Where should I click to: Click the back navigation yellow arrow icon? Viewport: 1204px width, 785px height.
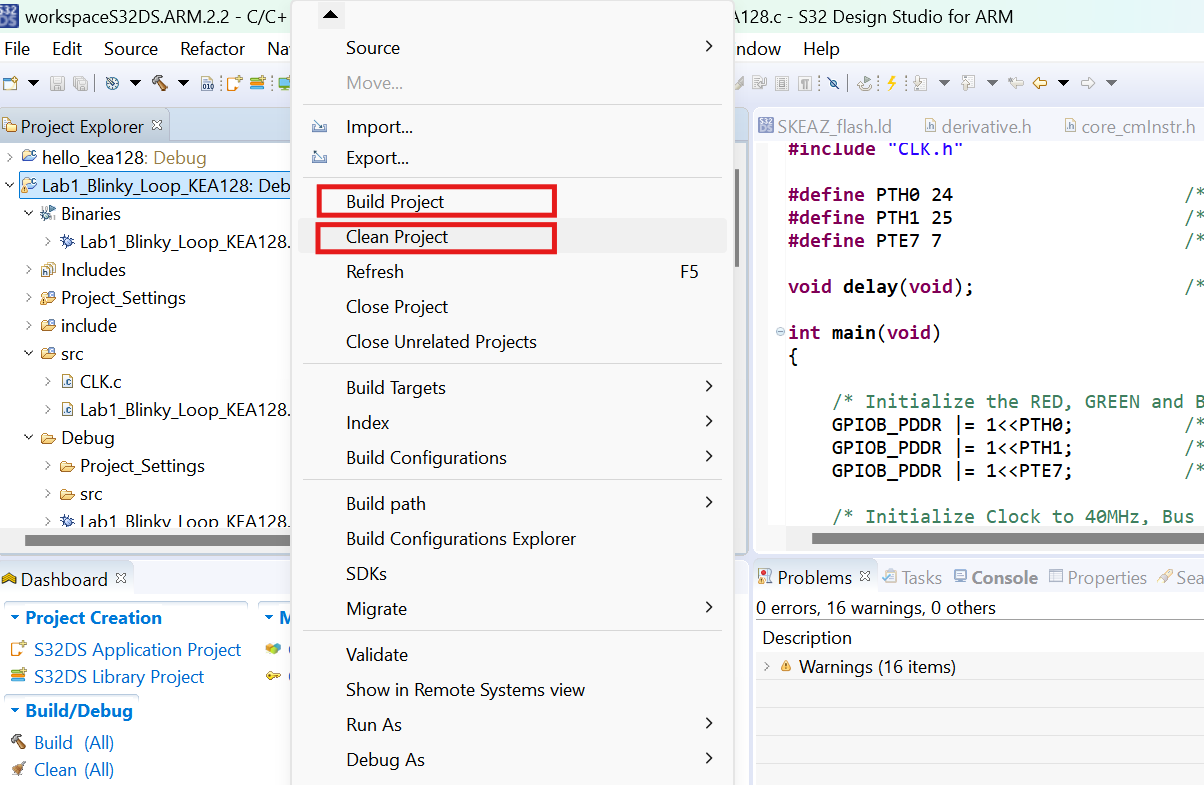(x=1040, y=82)
